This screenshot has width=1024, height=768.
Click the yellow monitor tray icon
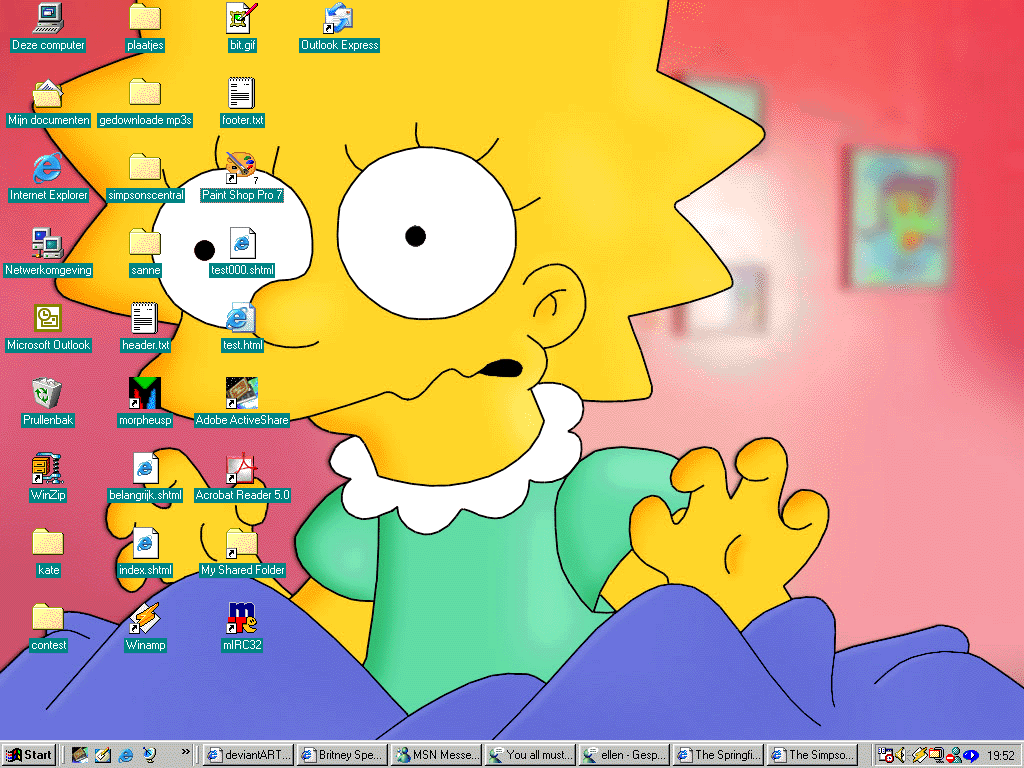point(936,755)
